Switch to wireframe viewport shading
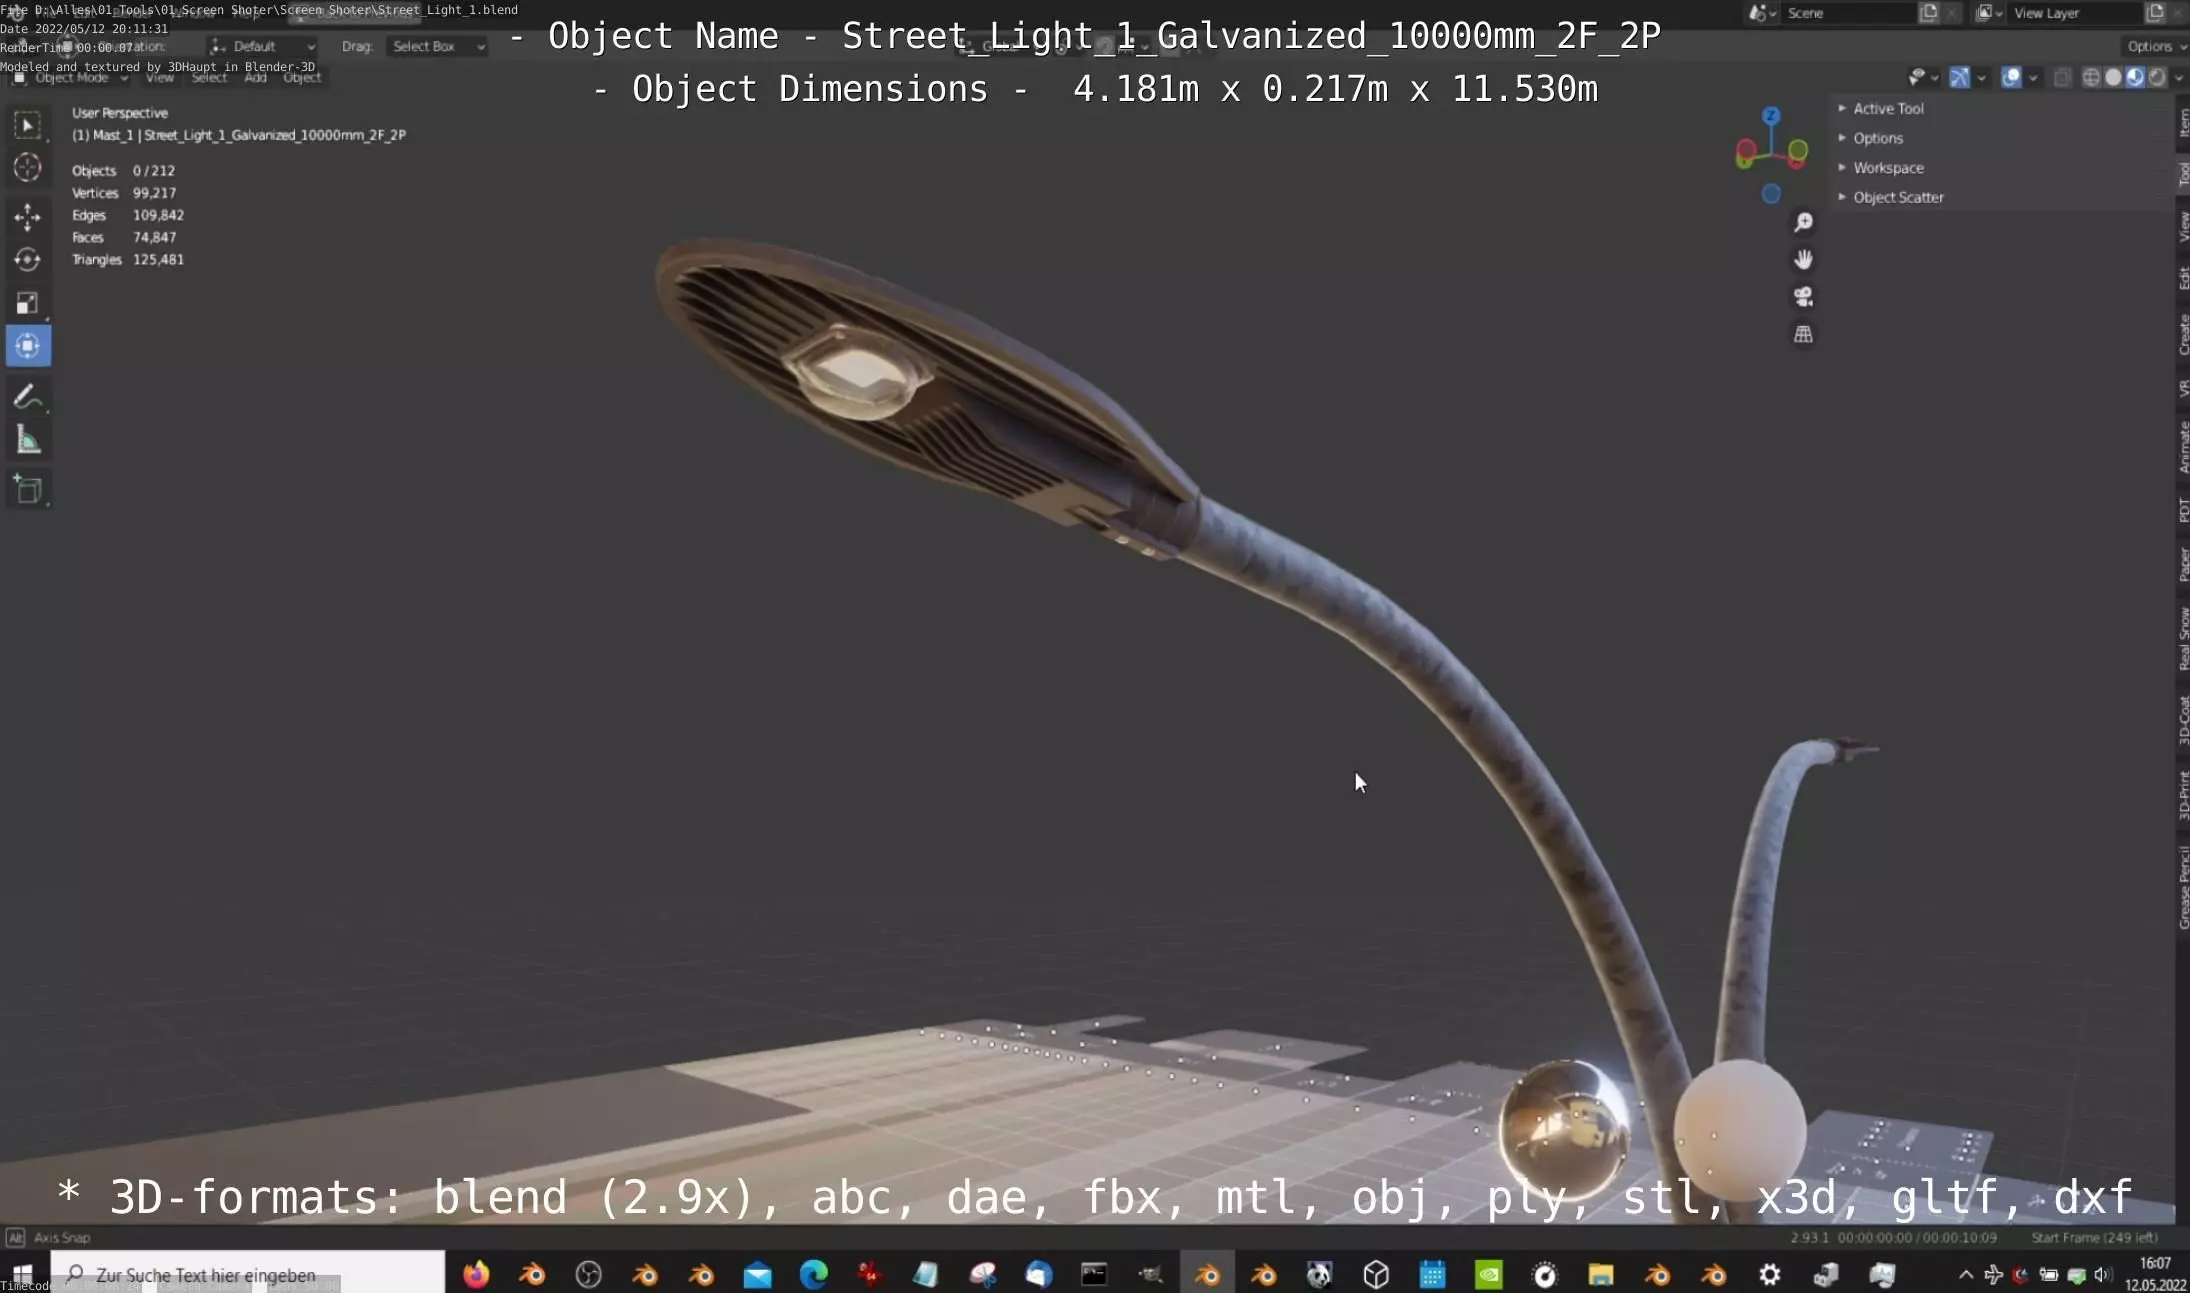This screenshot has width=2190, height=1293. [x=2090, y=77]
